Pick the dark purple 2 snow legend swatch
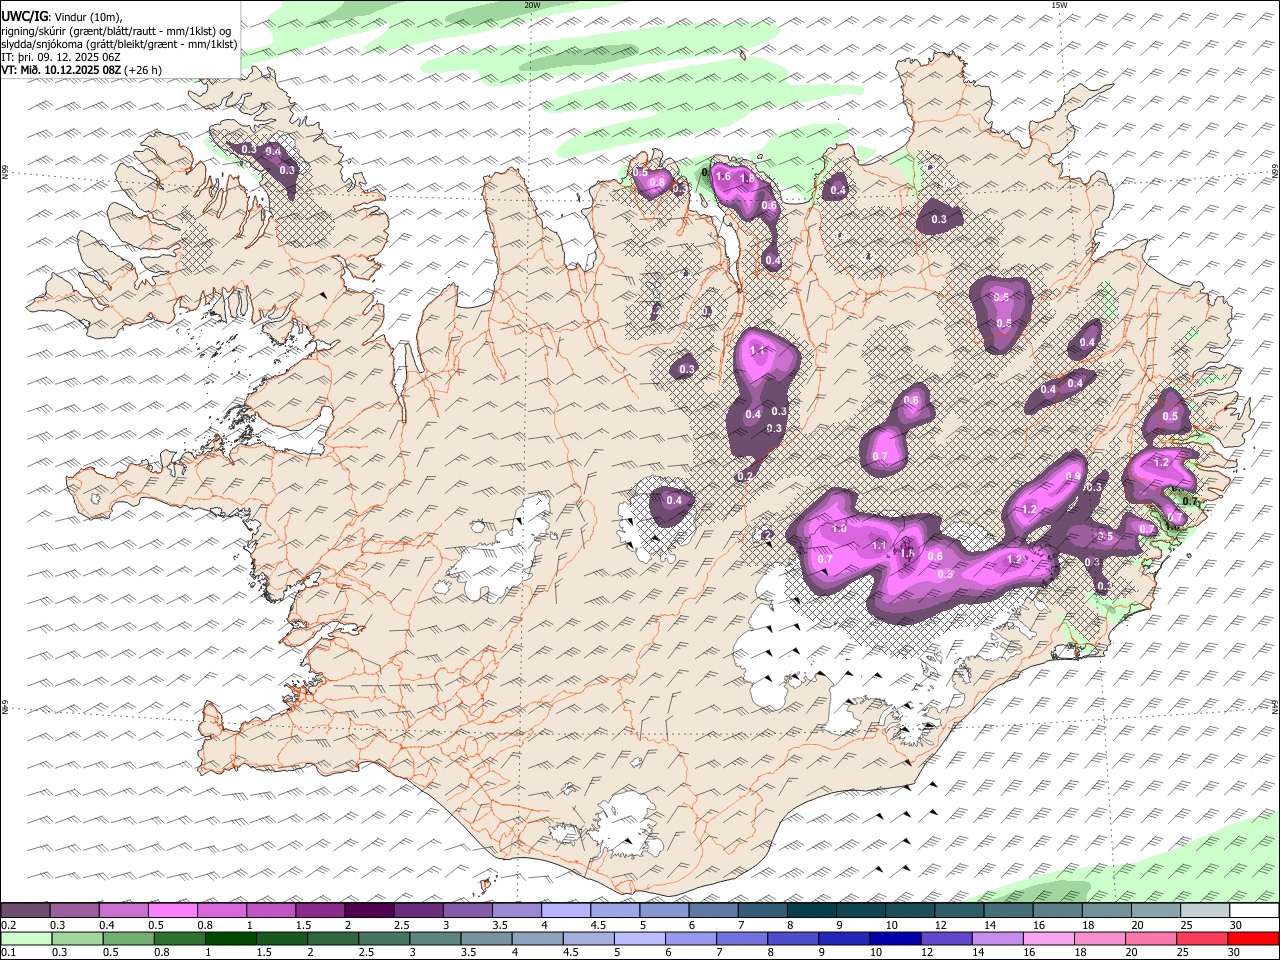This screenshot has width=1280, height=960. click(369, 911)
